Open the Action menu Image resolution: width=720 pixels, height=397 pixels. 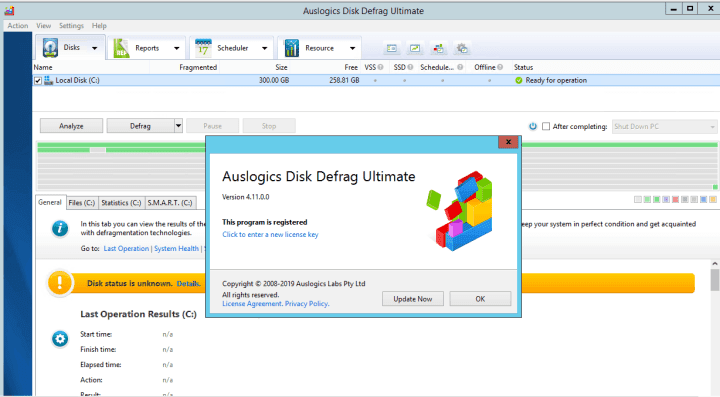[x=17, y=26]
